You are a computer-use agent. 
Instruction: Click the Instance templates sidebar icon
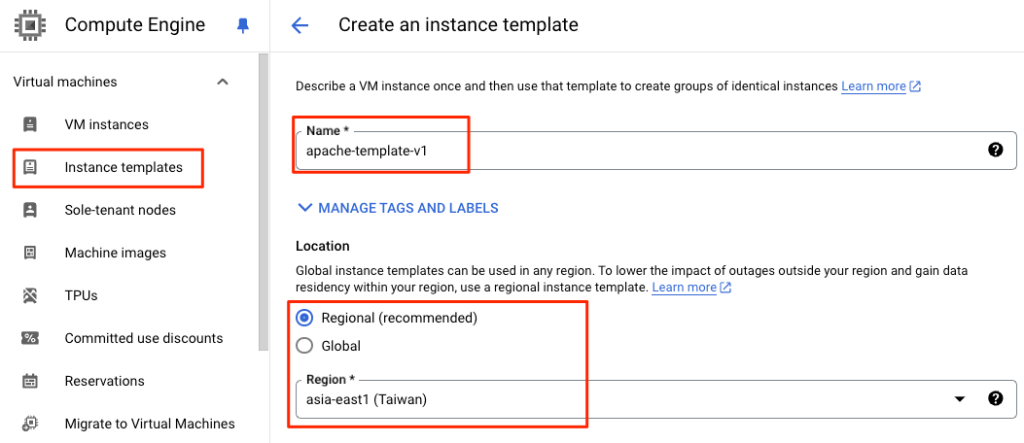click(x=30, y=167)
